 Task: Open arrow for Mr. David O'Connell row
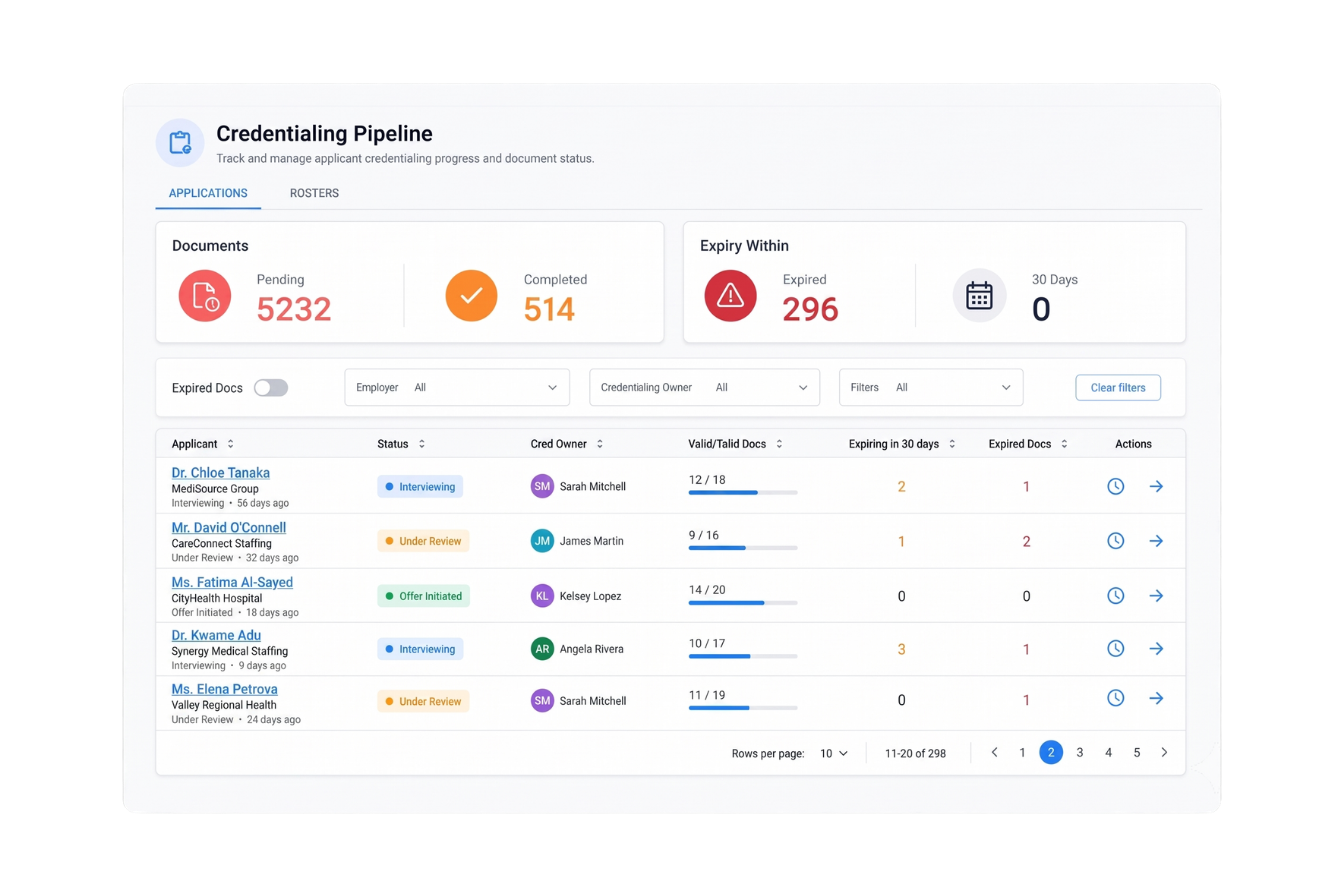pos(1156,541)
